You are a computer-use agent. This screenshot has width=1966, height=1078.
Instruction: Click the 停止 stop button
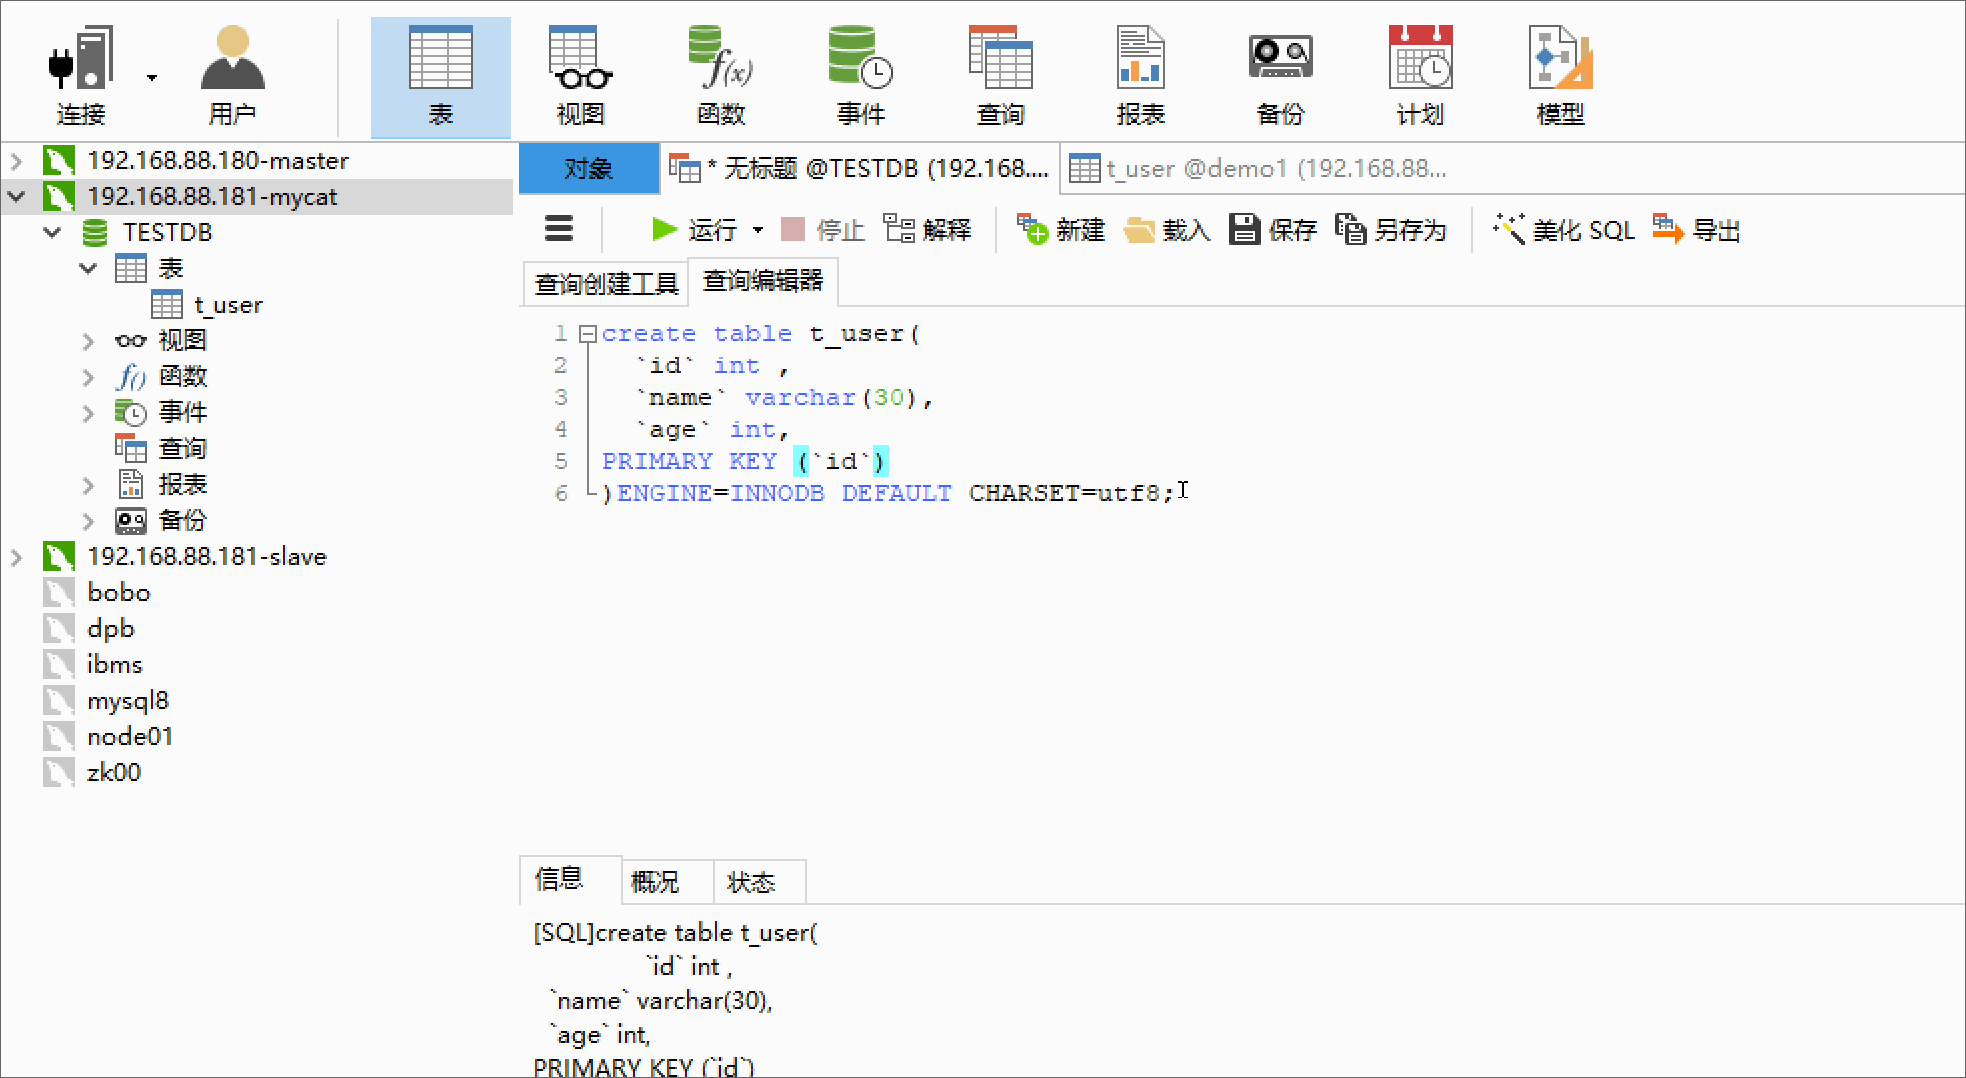(x=822, y=230)
